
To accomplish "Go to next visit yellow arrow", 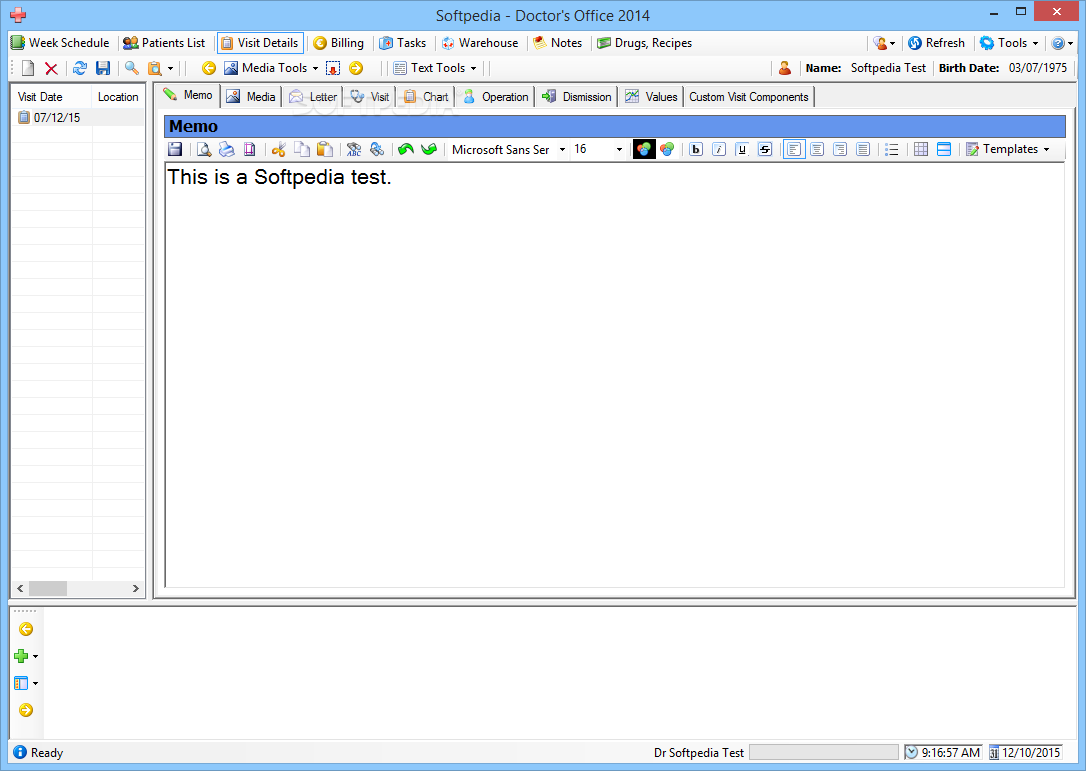I will coord(356,68).
